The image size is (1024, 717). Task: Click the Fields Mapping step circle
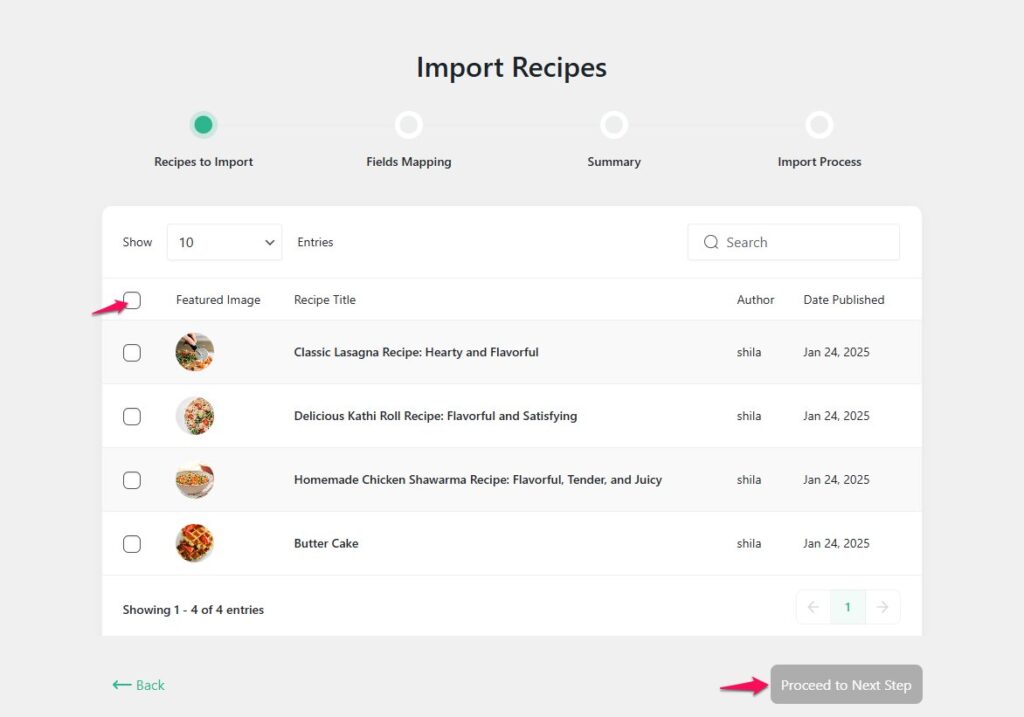pos(408,125)
